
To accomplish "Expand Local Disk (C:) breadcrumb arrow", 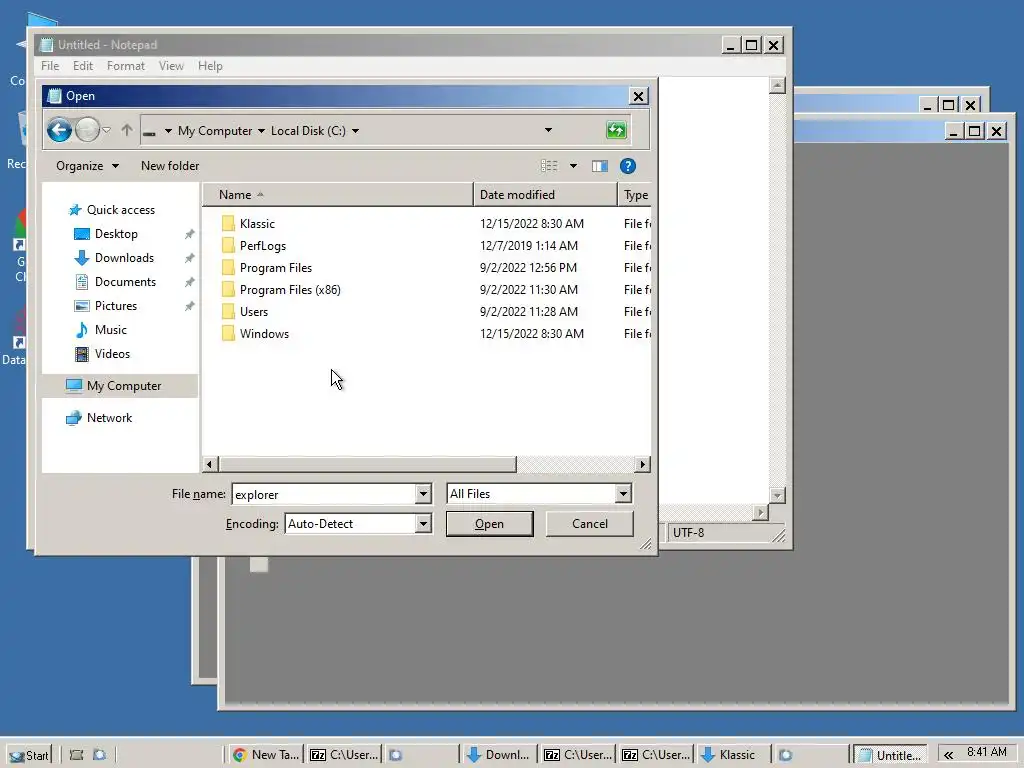I will [x=355, y=131].
